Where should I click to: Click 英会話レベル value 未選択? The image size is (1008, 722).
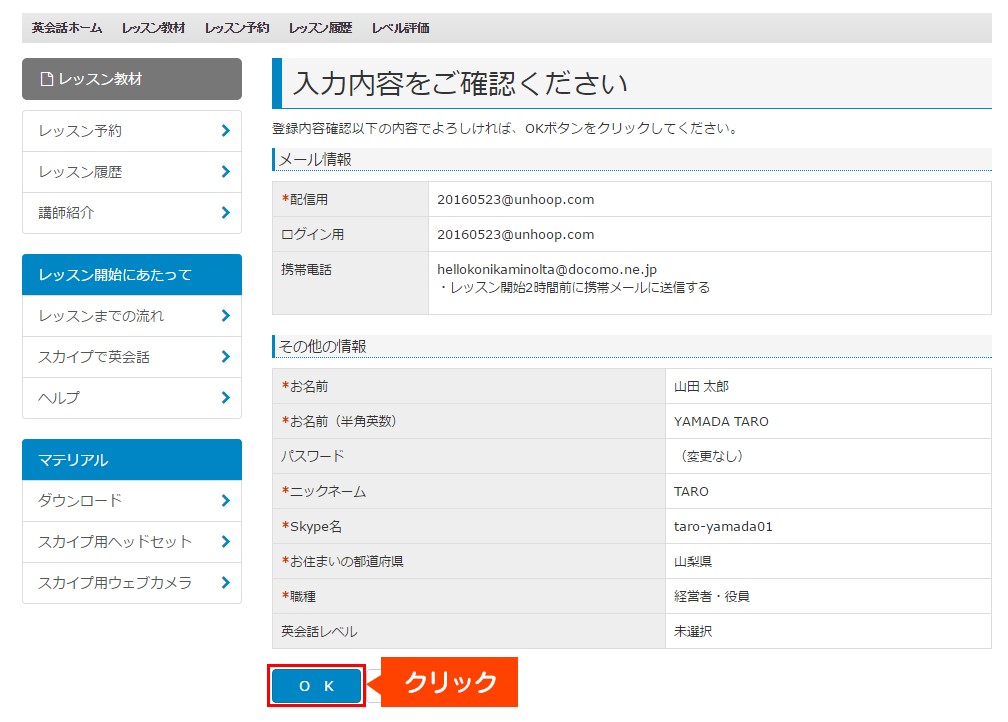693,632
